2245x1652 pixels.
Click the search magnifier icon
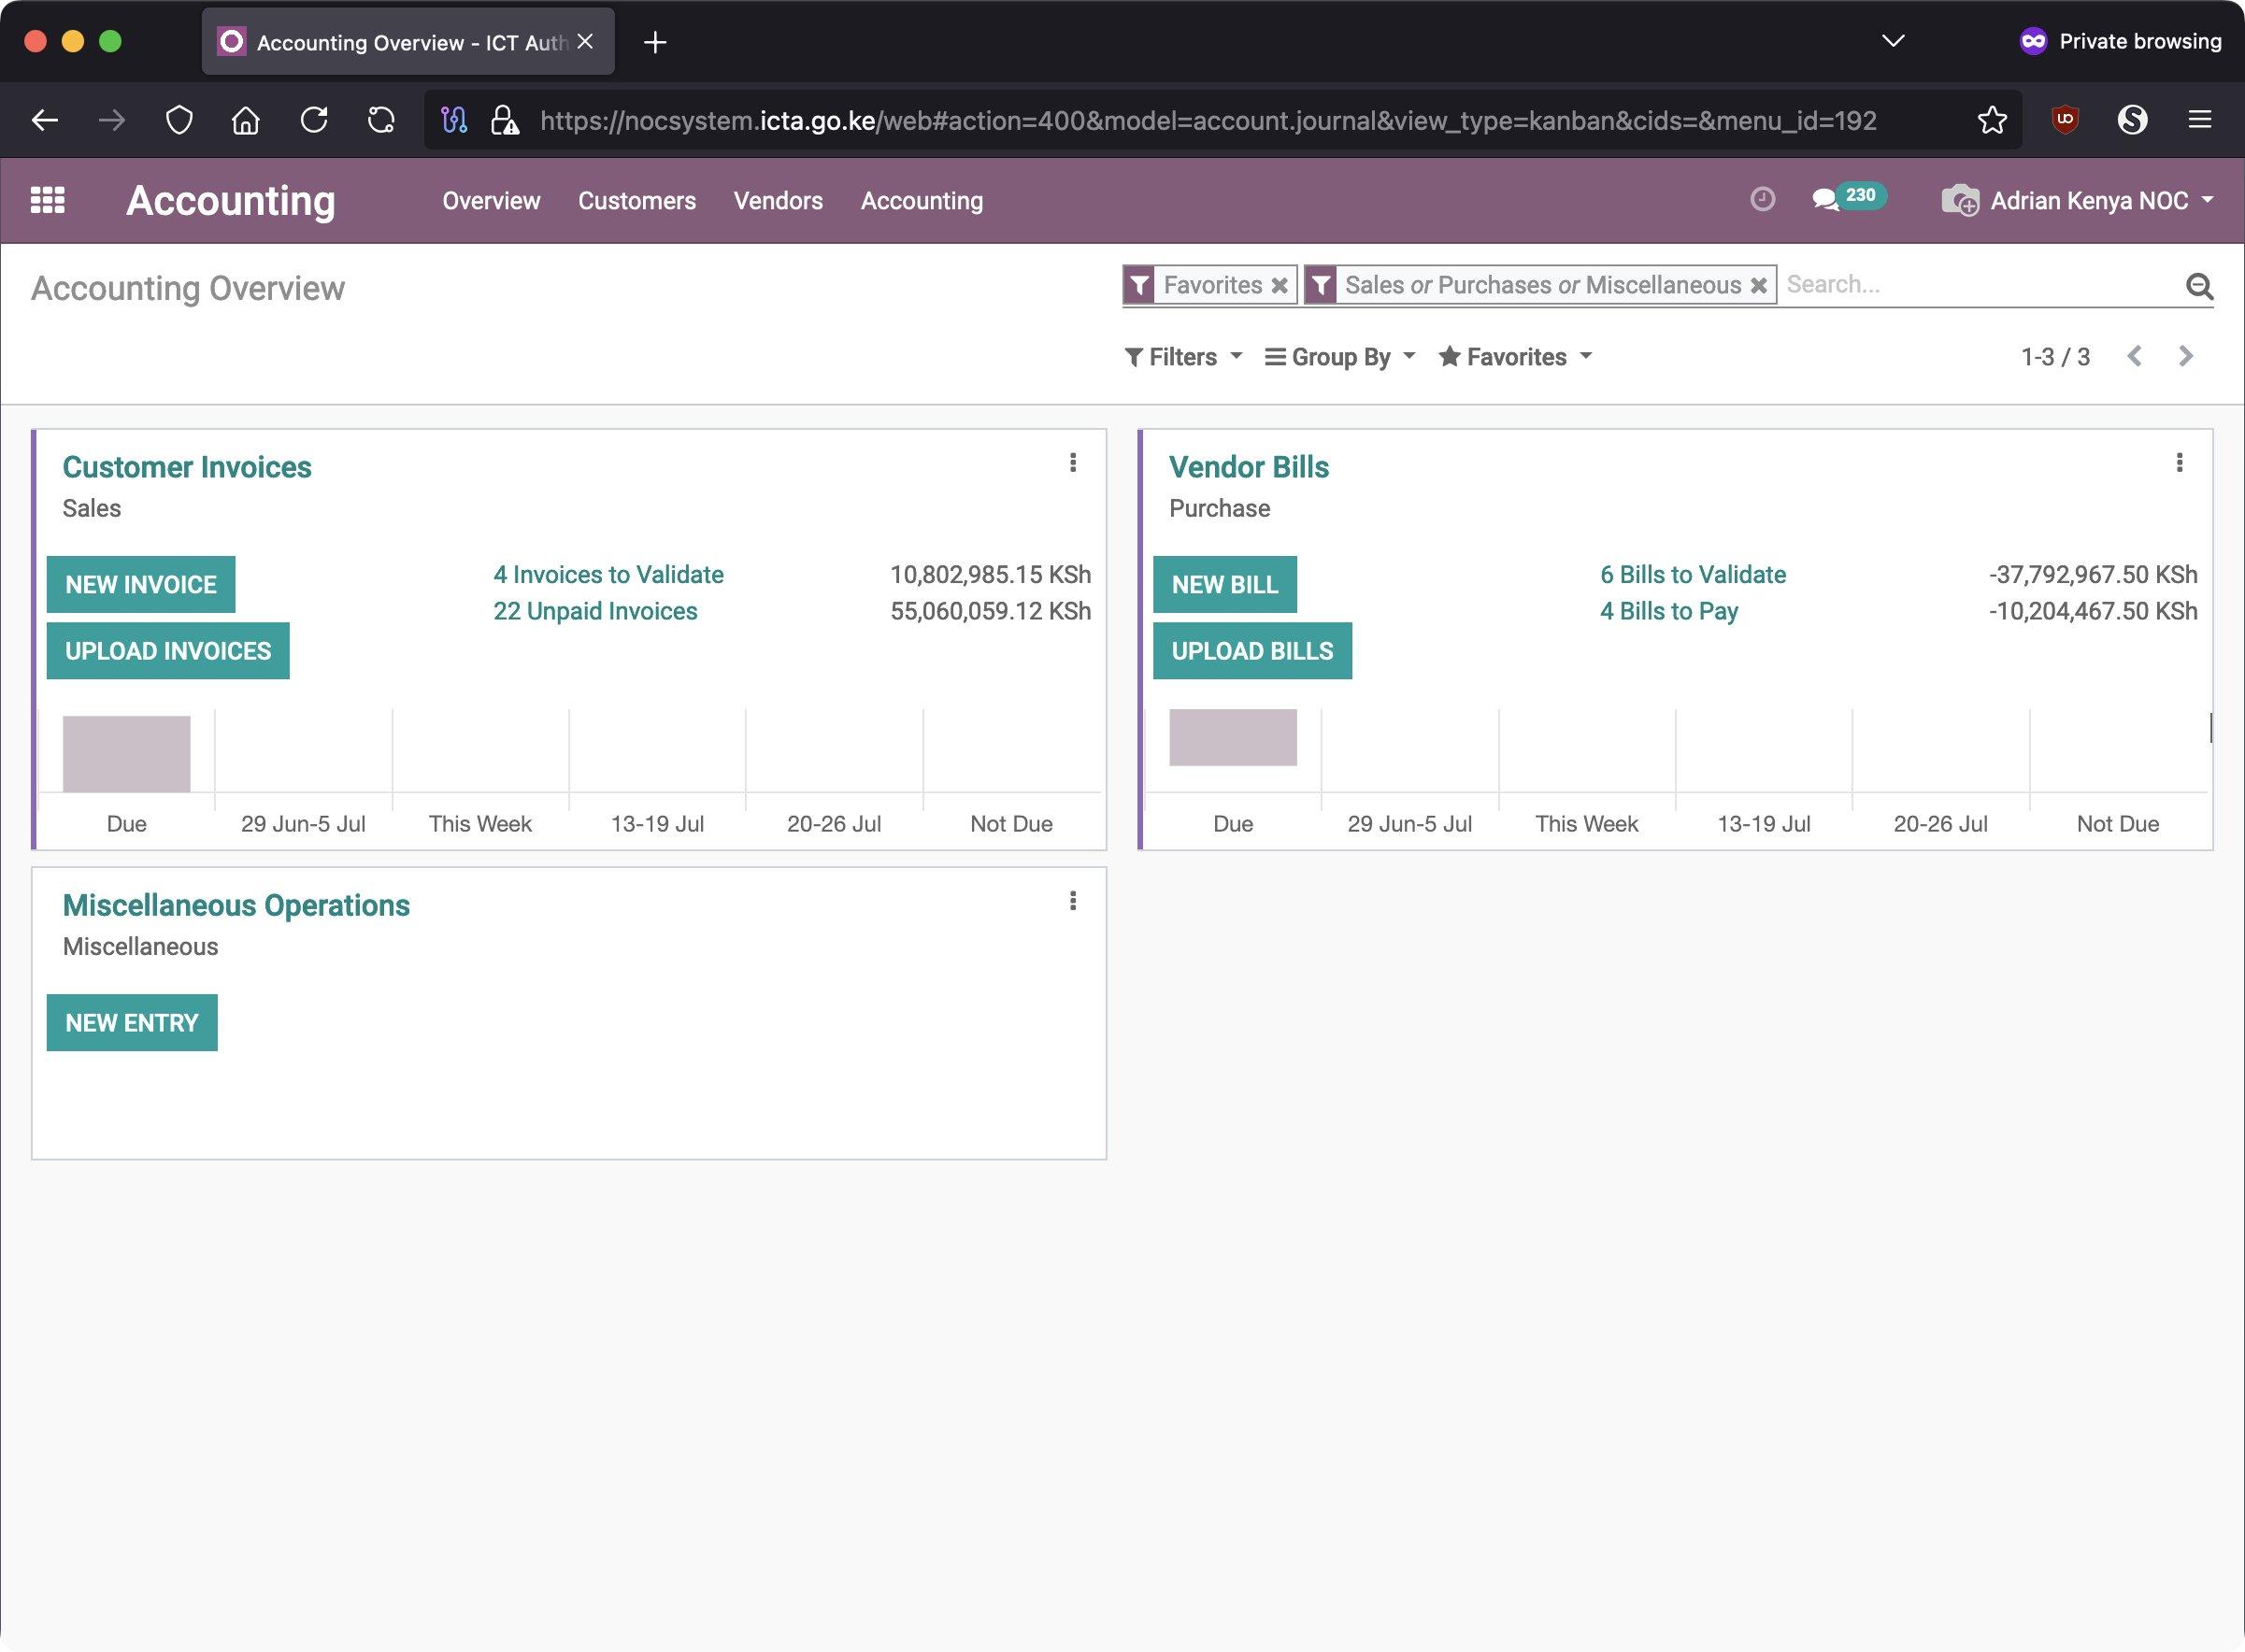coord(2198,287)
